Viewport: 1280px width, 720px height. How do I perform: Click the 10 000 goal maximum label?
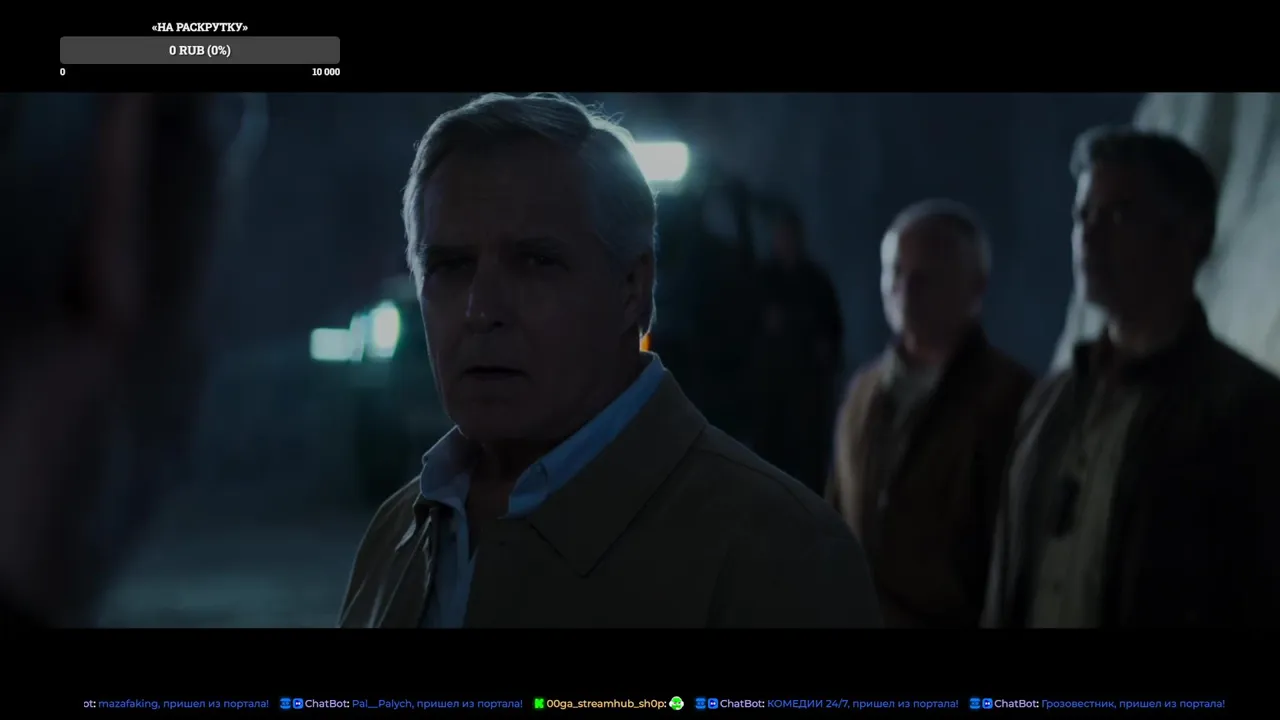[326, 72]
